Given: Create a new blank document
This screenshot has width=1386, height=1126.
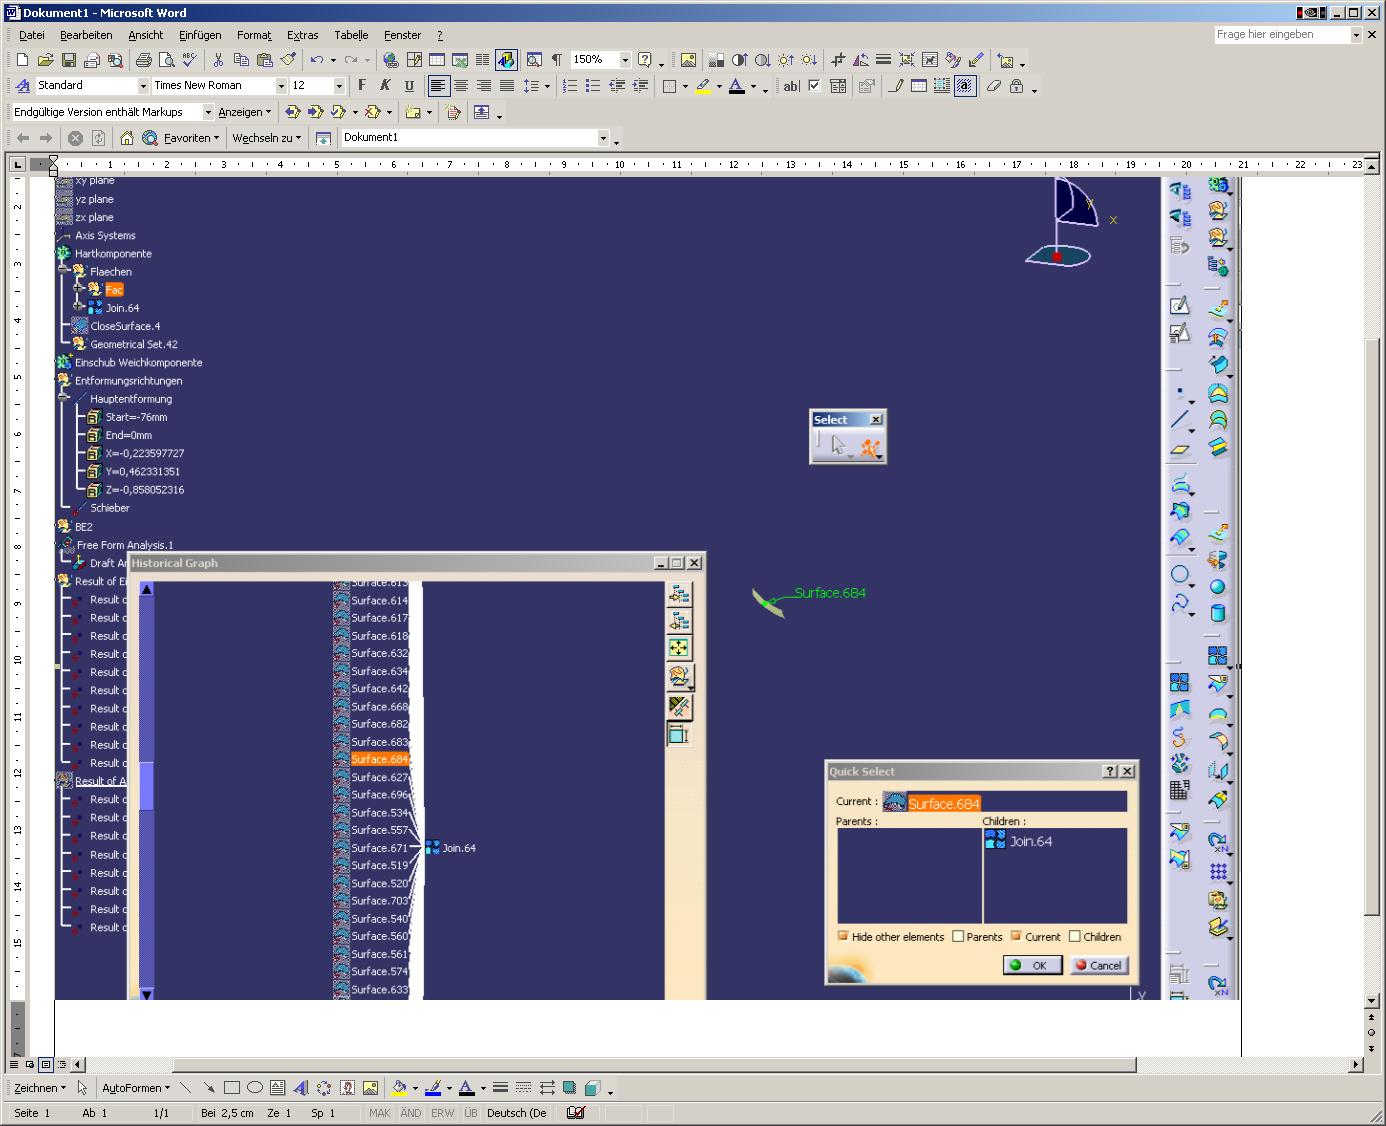Looking at the screenshot, I should pos(22,60).
